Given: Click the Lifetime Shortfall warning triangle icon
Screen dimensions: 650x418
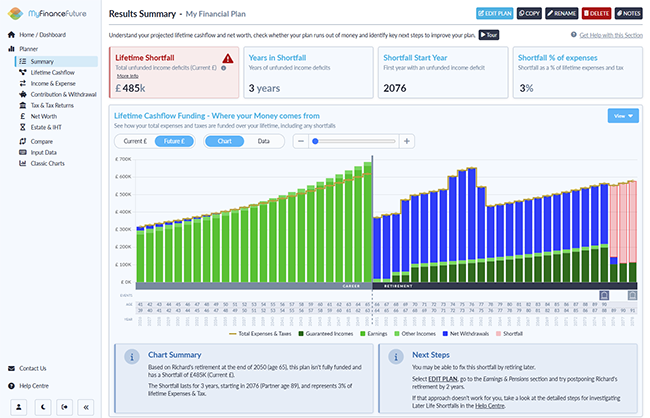Looking at the screenshot, I should [x=228, y=58].
